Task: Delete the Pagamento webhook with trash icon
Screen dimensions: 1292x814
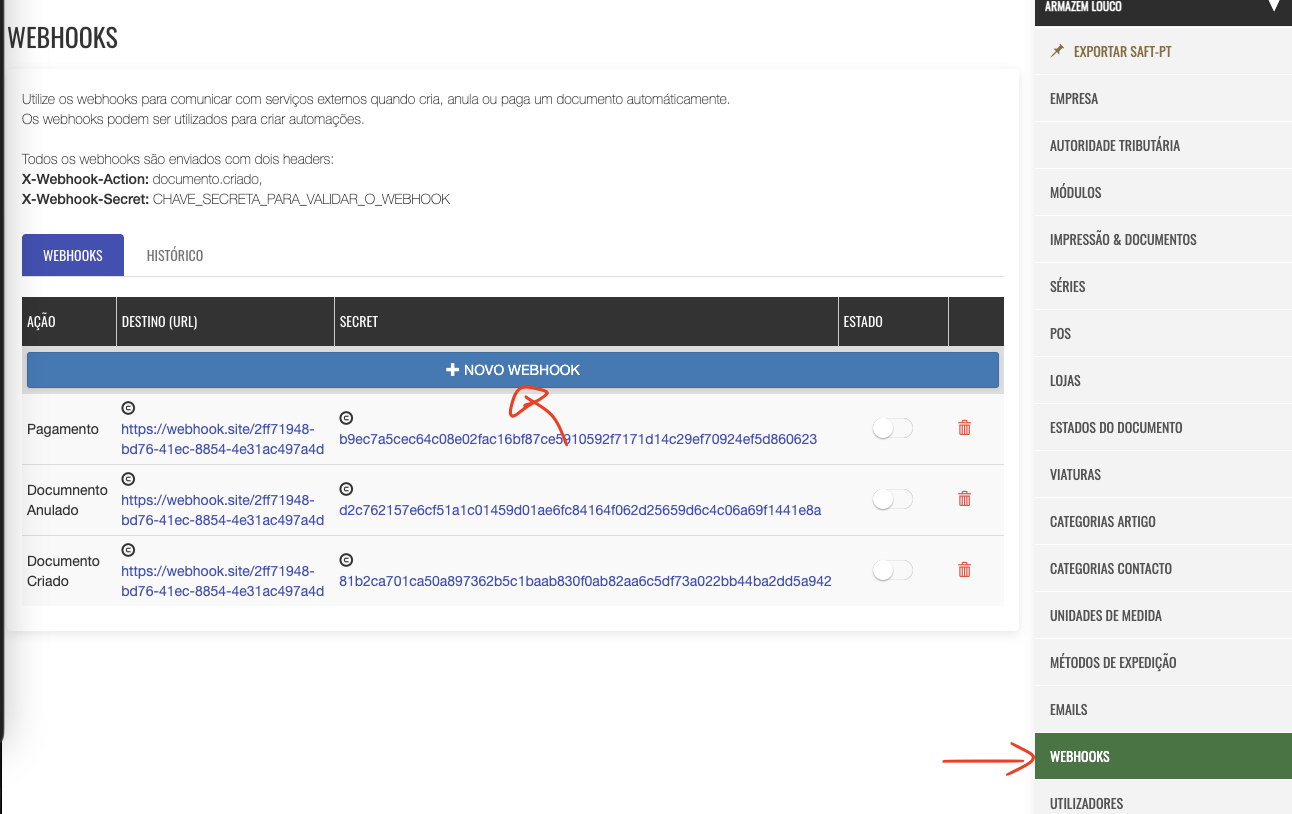Action: tap(964, 427)
